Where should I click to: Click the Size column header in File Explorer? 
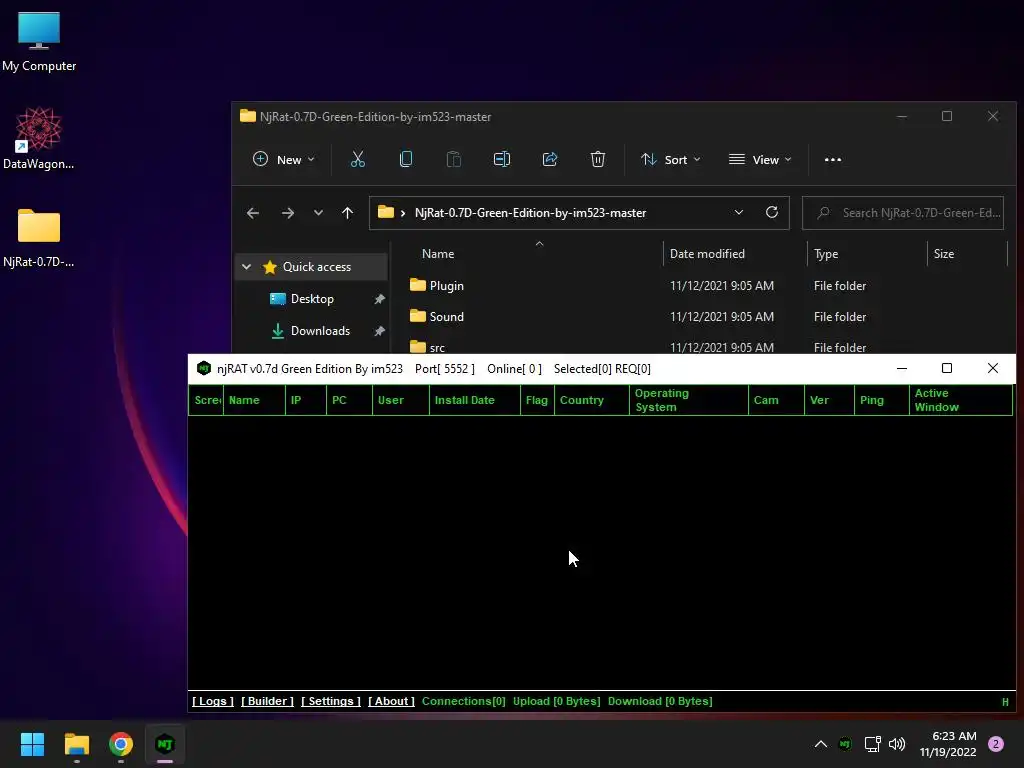(x=944, y=254)
